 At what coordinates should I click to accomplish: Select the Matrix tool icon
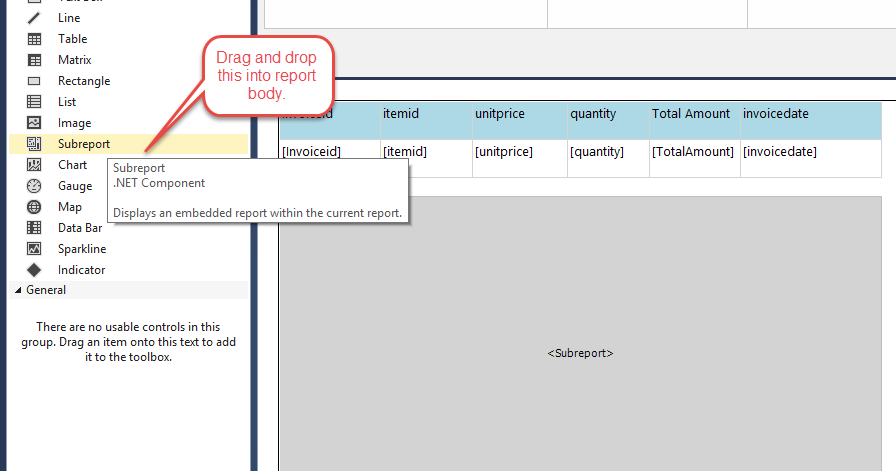pyautogui.click(x=34, y=60)
